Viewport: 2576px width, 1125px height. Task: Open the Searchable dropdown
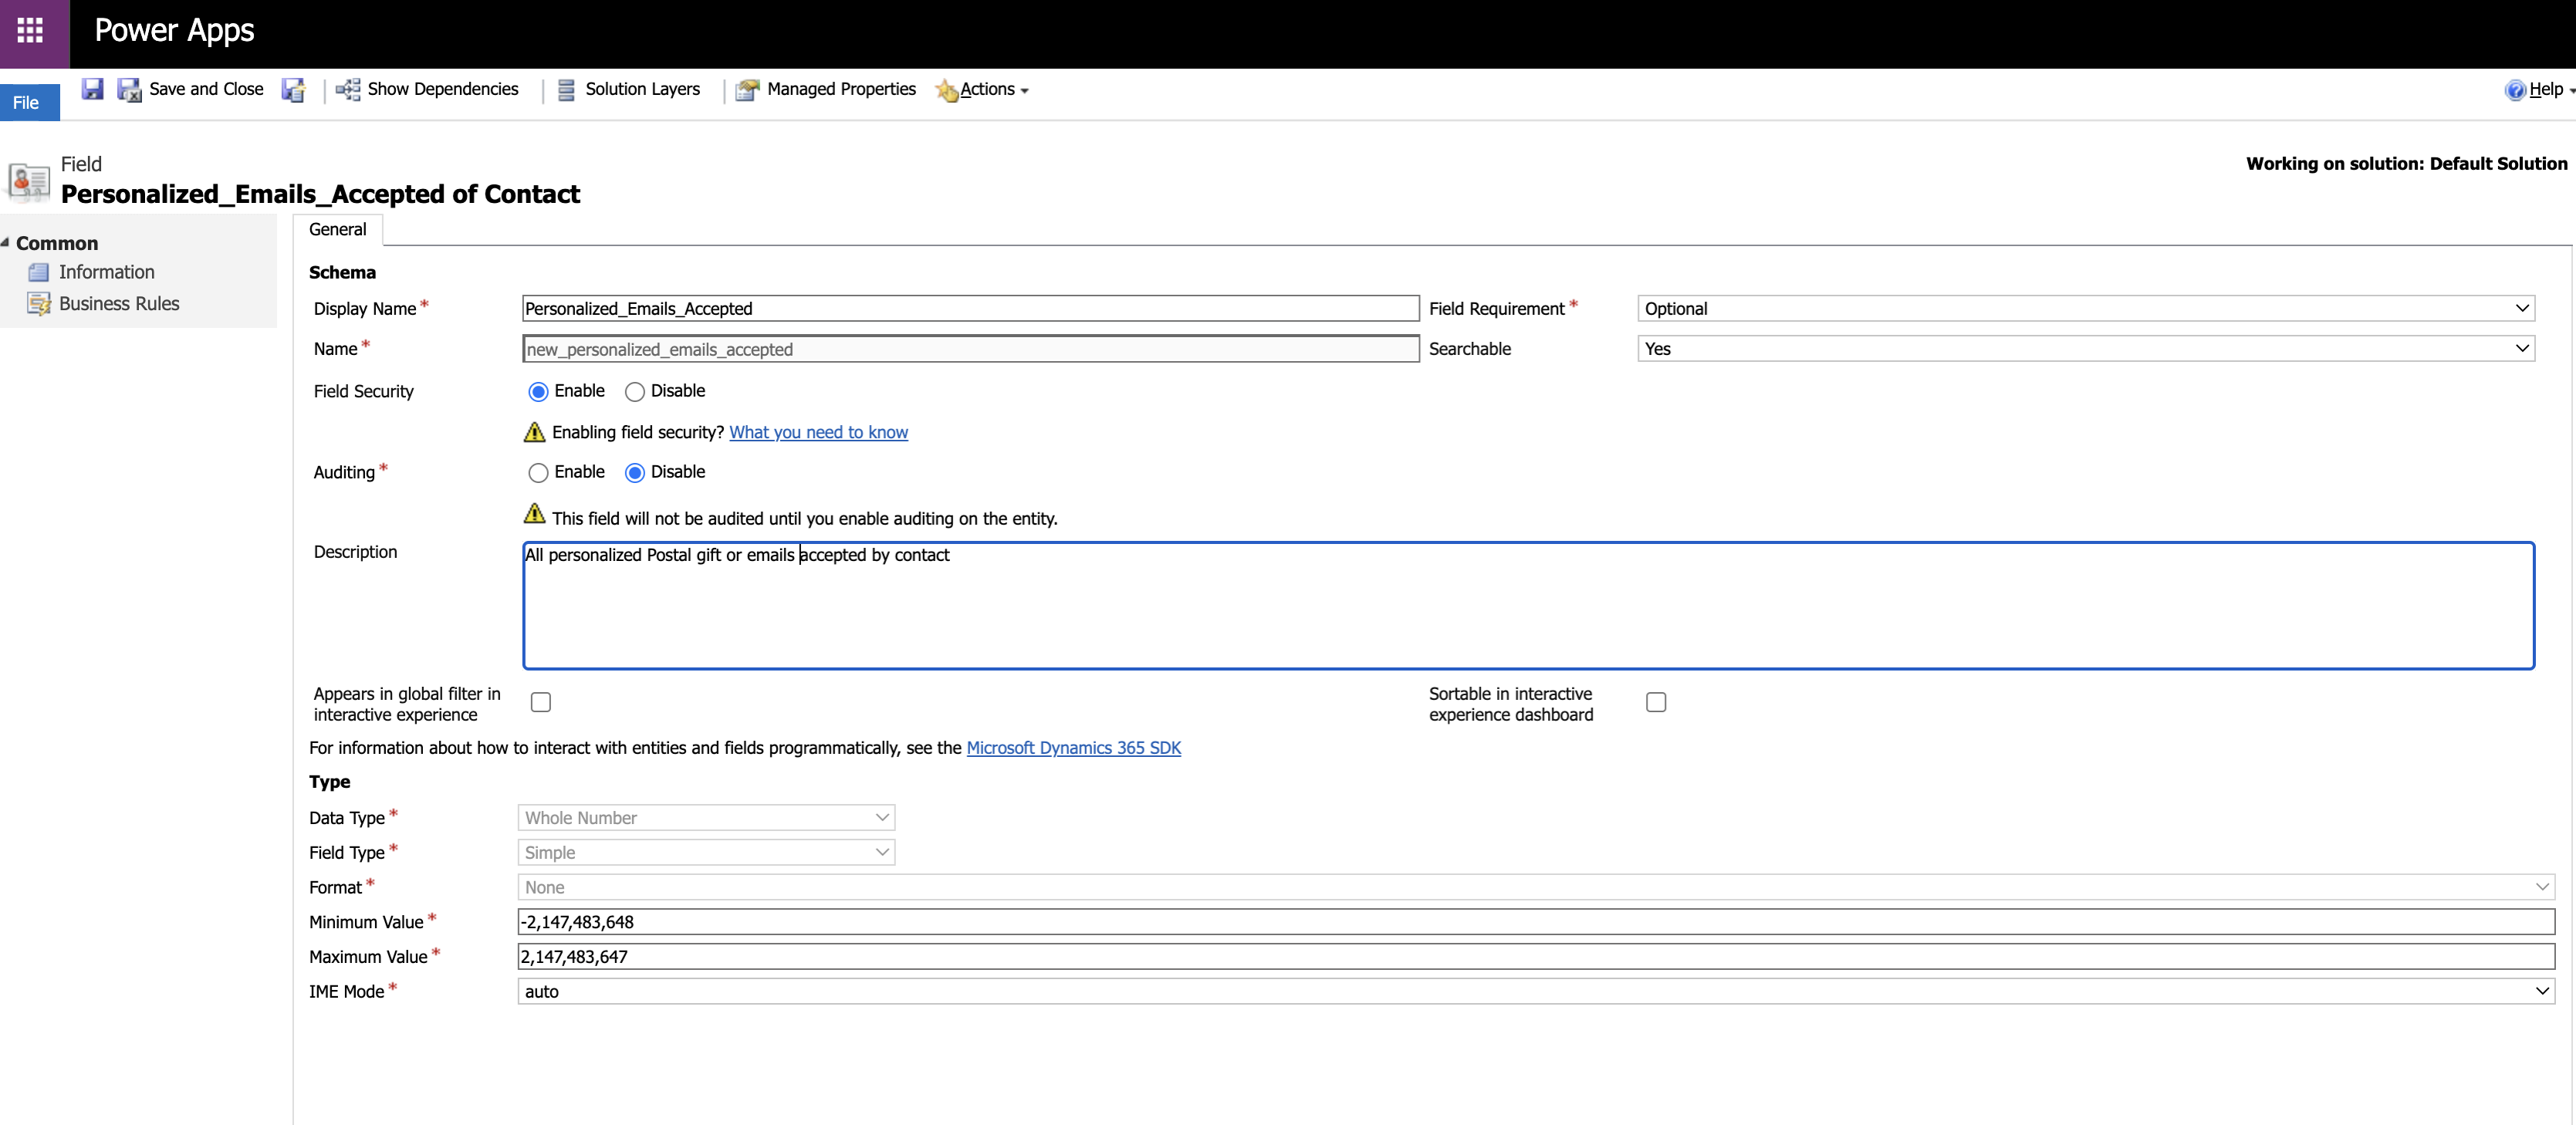pyautogui.click(x=2085, y=349)
